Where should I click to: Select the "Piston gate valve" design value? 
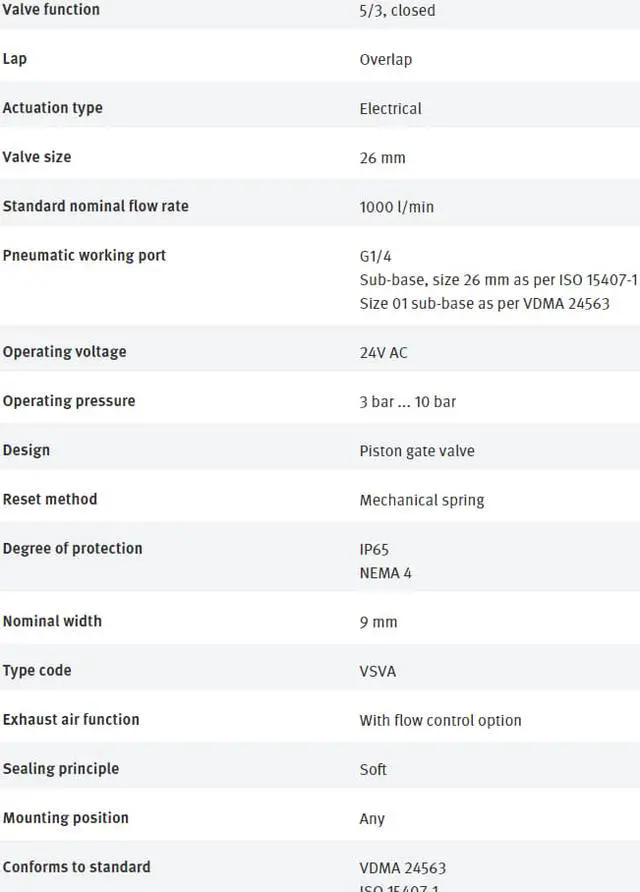[416, 451]
